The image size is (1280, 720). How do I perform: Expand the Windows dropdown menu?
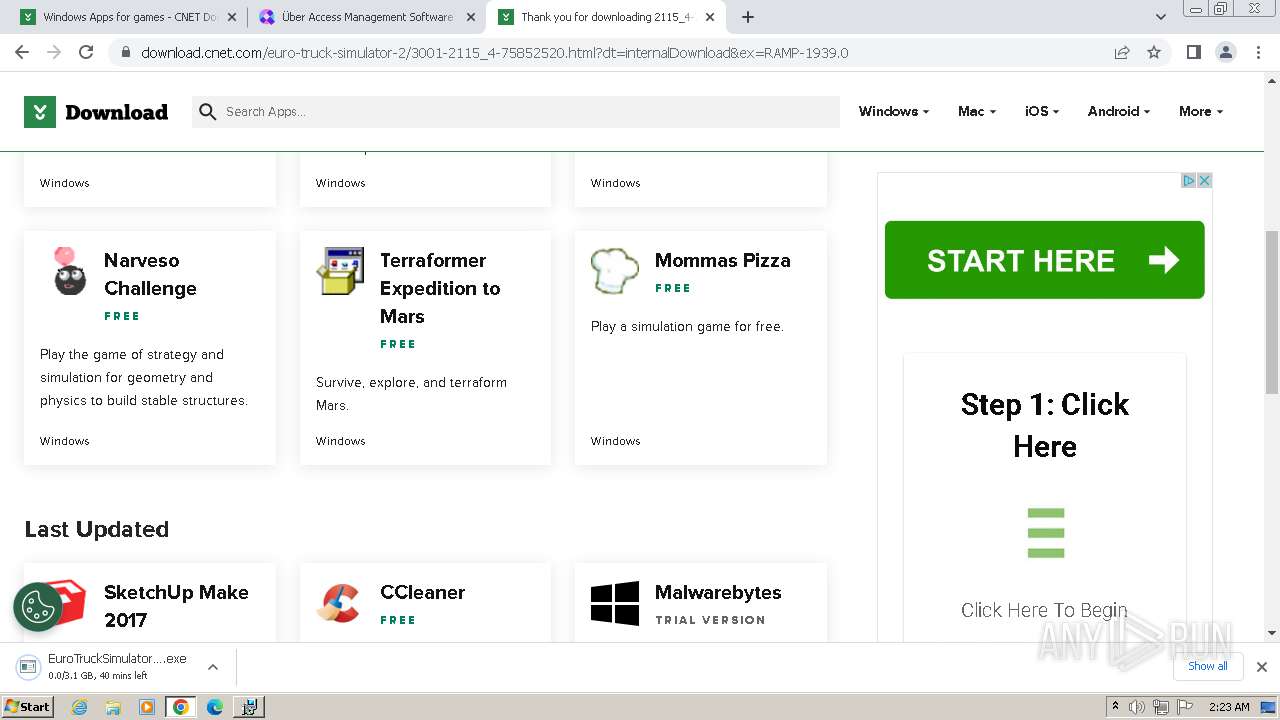click(893, 111)
